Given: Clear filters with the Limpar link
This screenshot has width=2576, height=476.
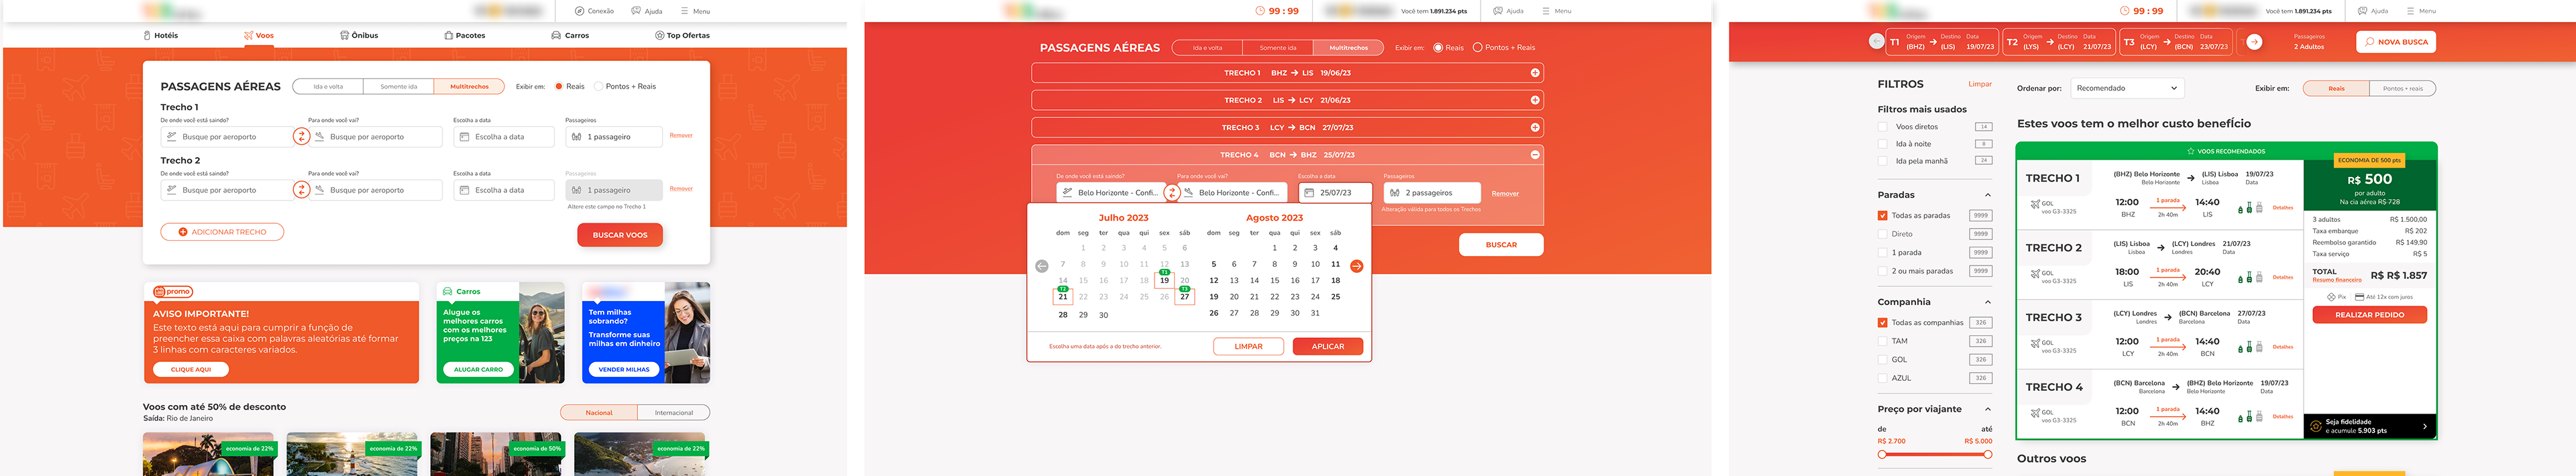Looking at the screenshot, I should 1979,84.
